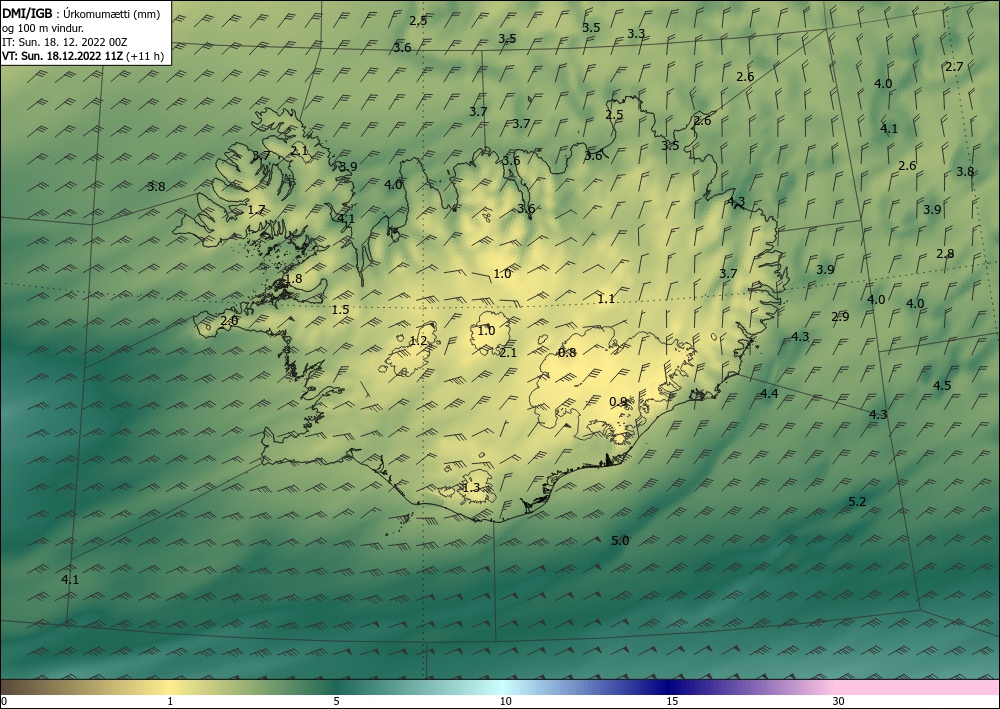
Task: Click the 5.0 value label
Action: coord(620,541)
